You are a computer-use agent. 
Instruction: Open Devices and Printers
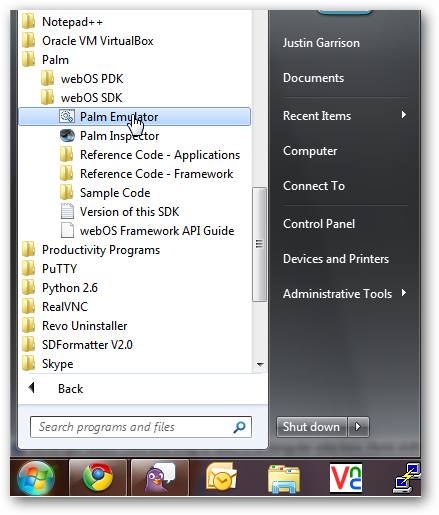pyautogui.click(x=336, y=259)
